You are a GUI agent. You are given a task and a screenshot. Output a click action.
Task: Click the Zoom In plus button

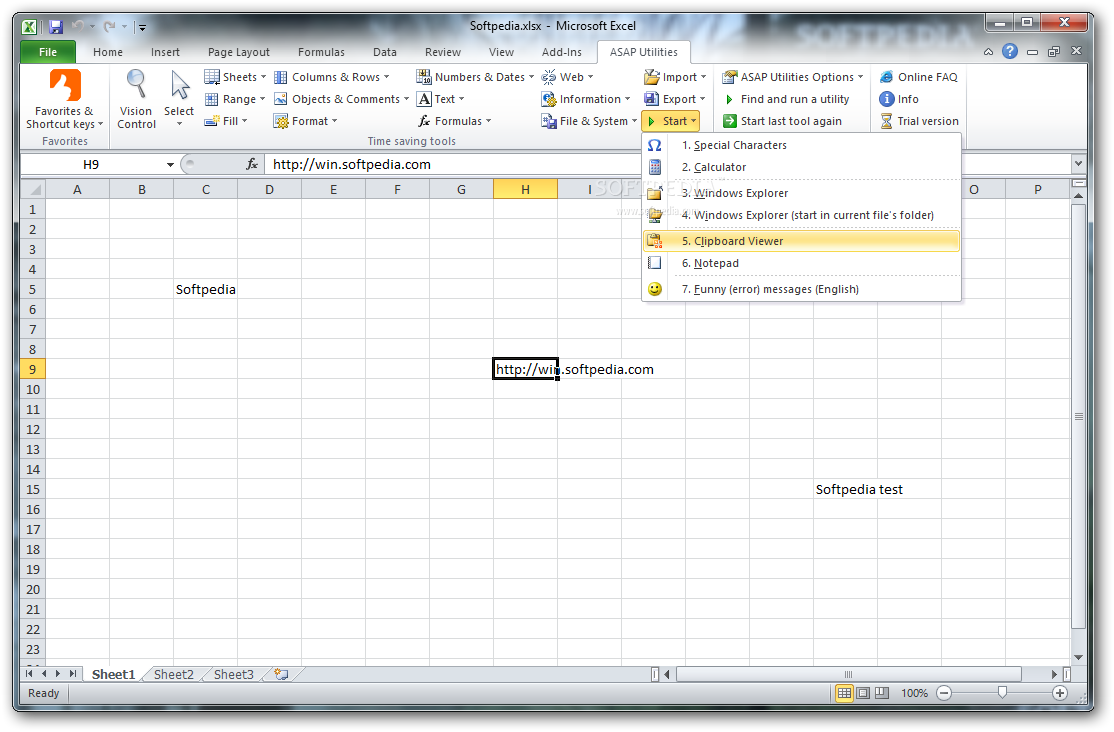[x=1059, y=693]
